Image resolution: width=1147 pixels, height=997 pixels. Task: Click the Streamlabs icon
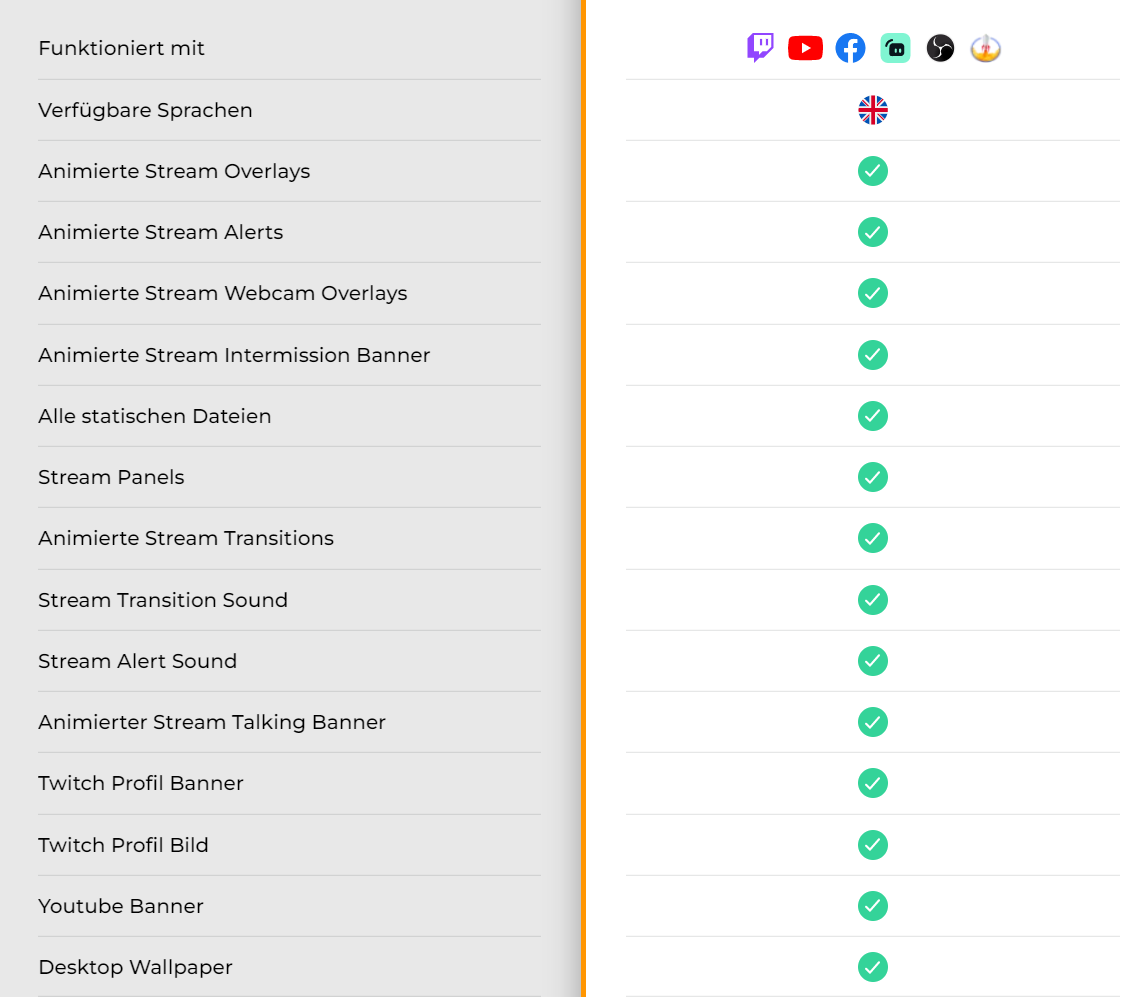point(895,47)
